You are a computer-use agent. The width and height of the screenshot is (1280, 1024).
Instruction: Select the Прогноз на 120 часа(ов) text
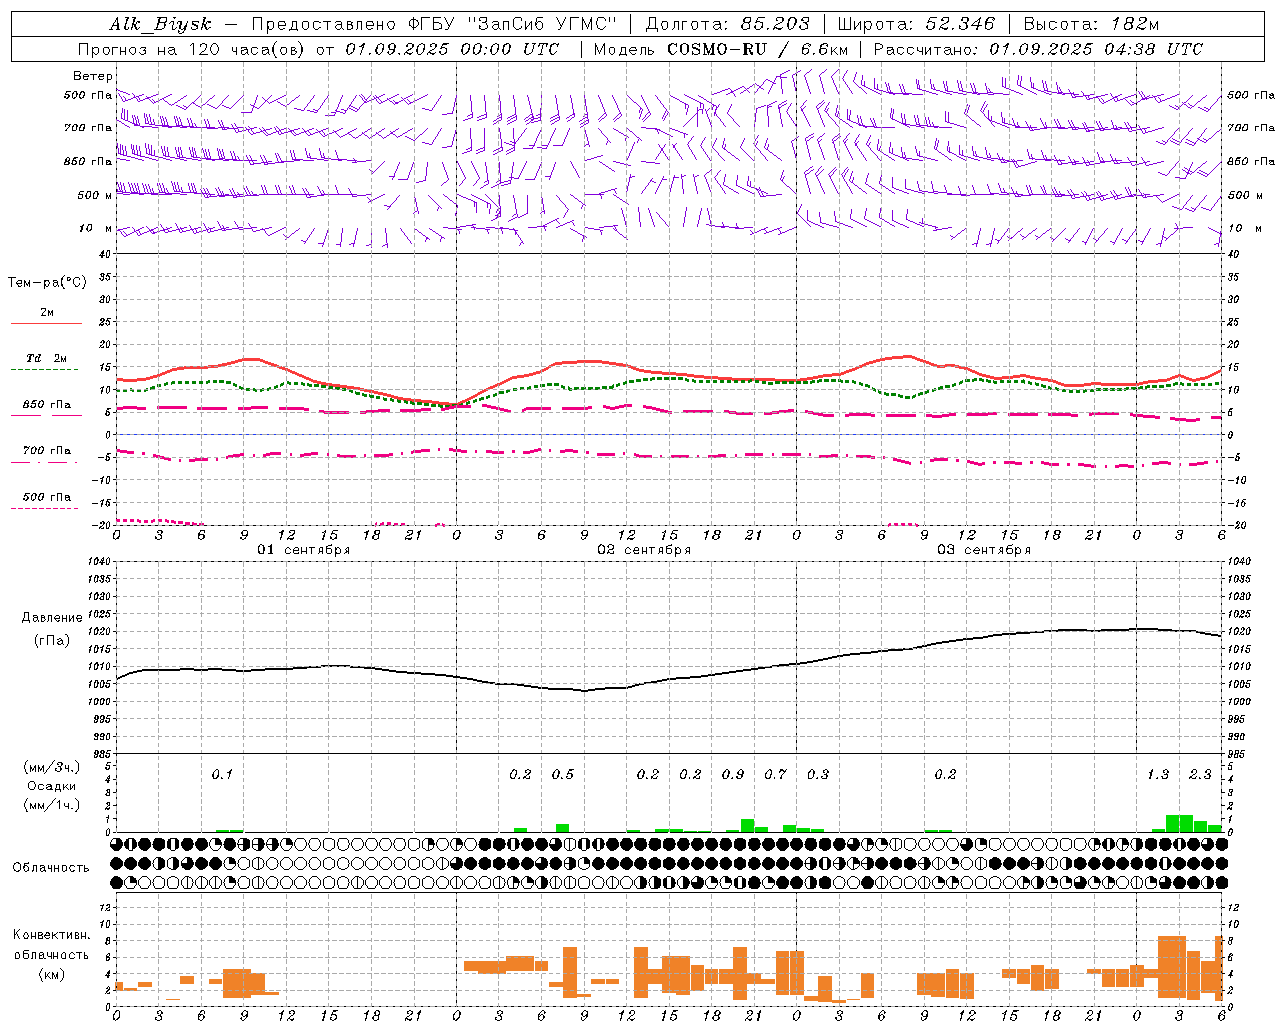[192, 49]
